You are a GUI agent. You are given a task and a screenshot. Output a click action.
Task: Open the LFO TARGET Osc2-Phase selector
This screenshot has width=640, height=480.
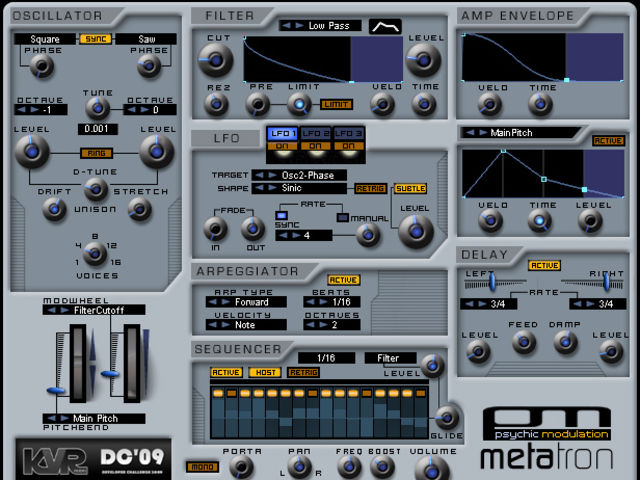[299, 175]
